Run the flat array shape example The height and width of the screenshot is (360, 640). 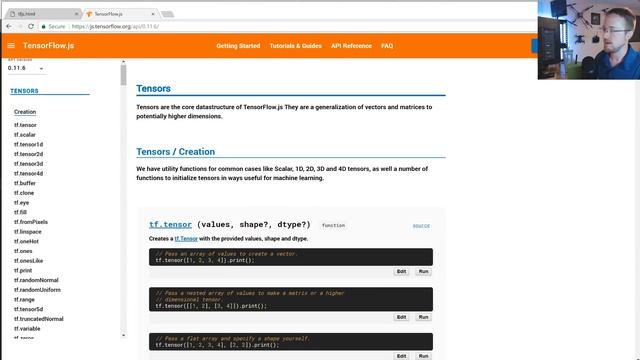pyautogui.click(x=423, y=356)
